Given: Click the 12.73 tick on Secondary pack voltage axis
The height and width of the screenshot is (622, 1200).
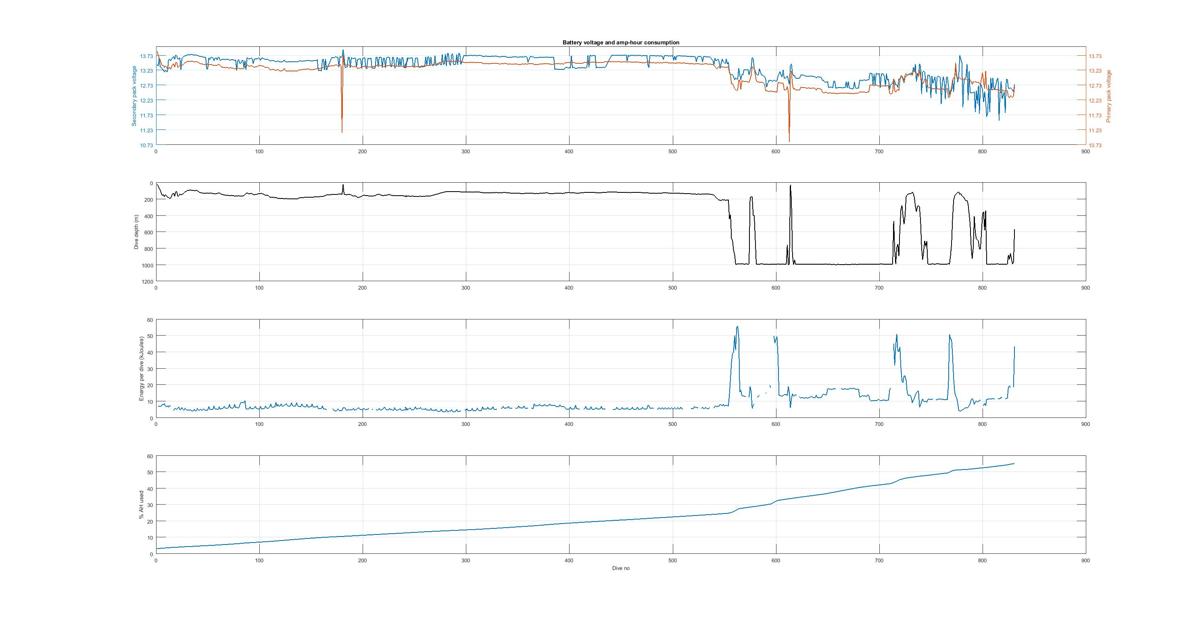Looking at the screenshot, I should [146, 86].
